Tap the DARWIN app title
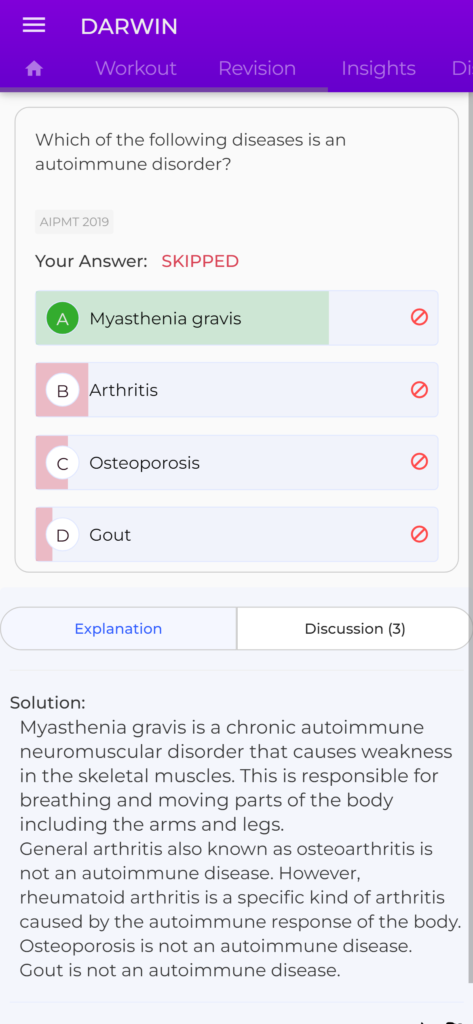473x1024 pixels. click(129, 27)
